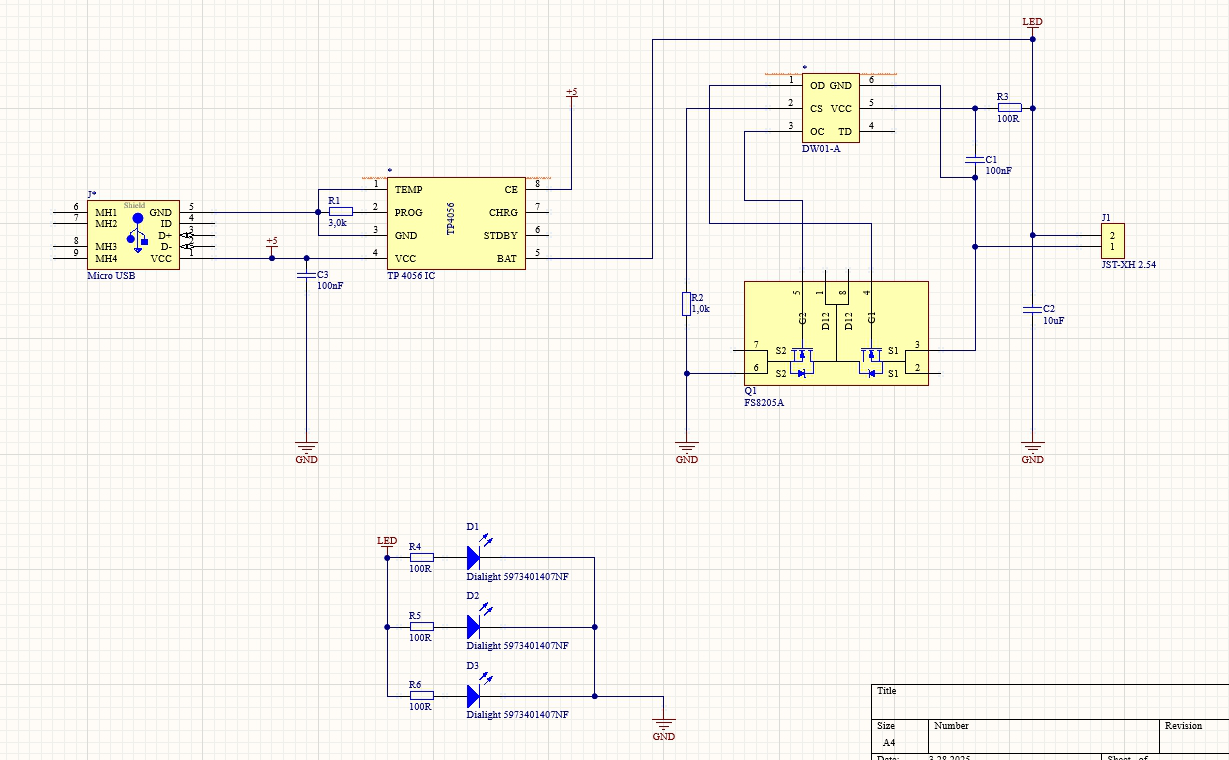Click the STDBY pin label on TP4056
The image size is (1229, 760).
pos(501,236)
